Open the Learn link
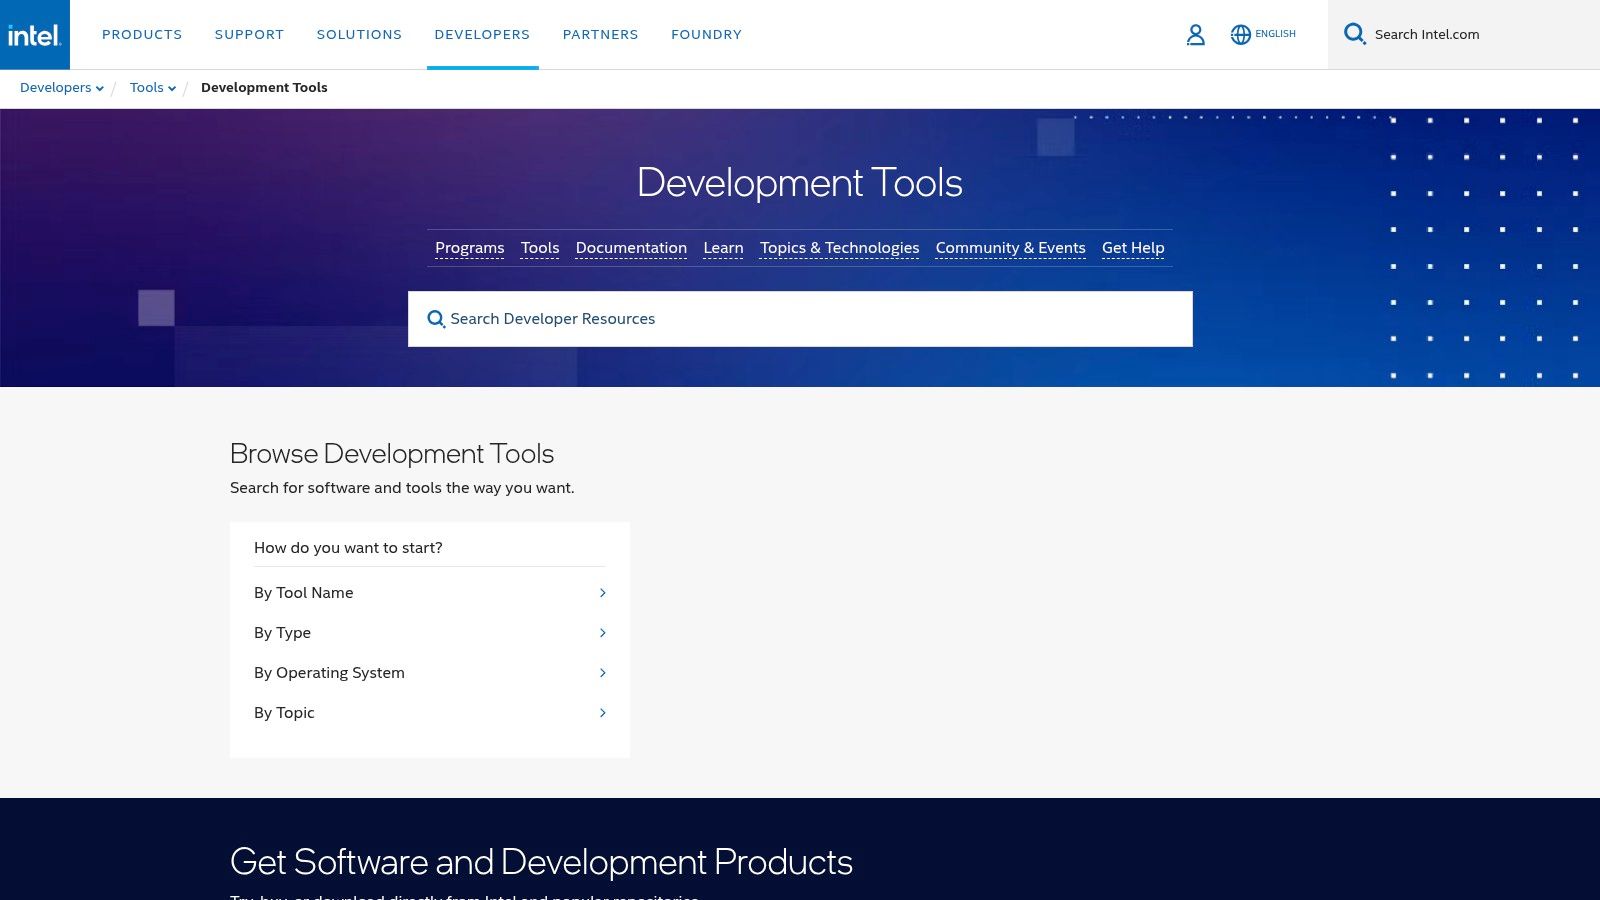The width and height of the screenshot is (1600, 900). click(x=723, y=248)
